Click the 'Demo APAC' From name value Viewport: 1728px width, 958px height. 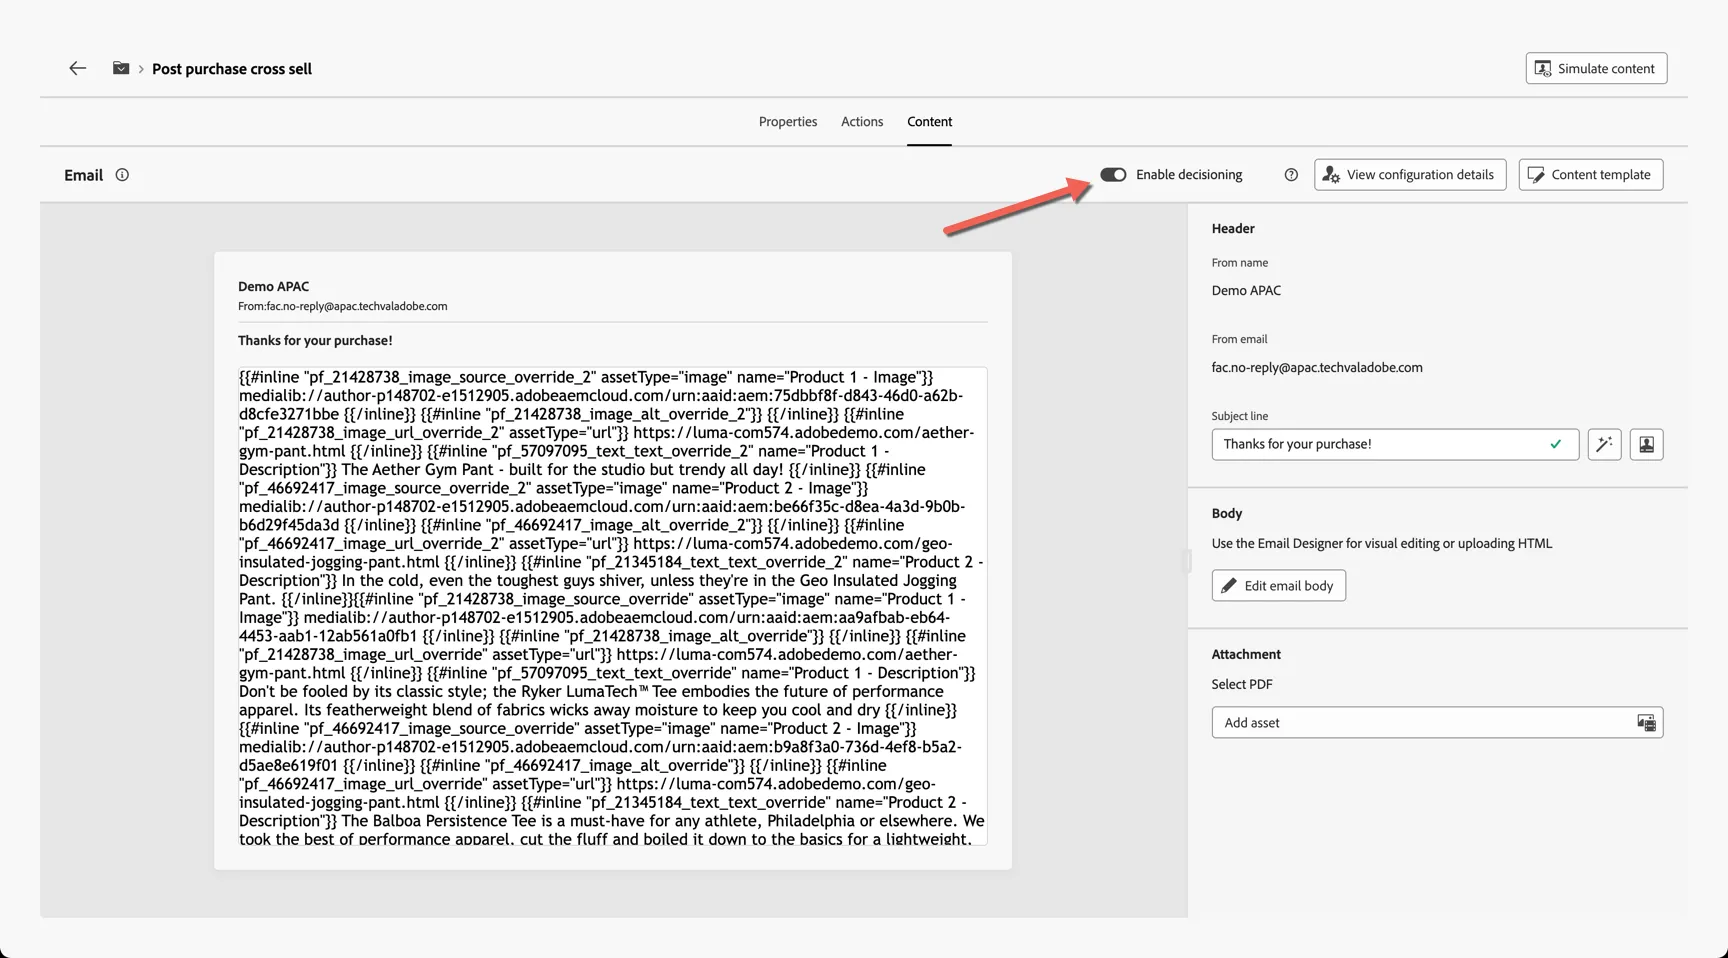coord(1246,291)
